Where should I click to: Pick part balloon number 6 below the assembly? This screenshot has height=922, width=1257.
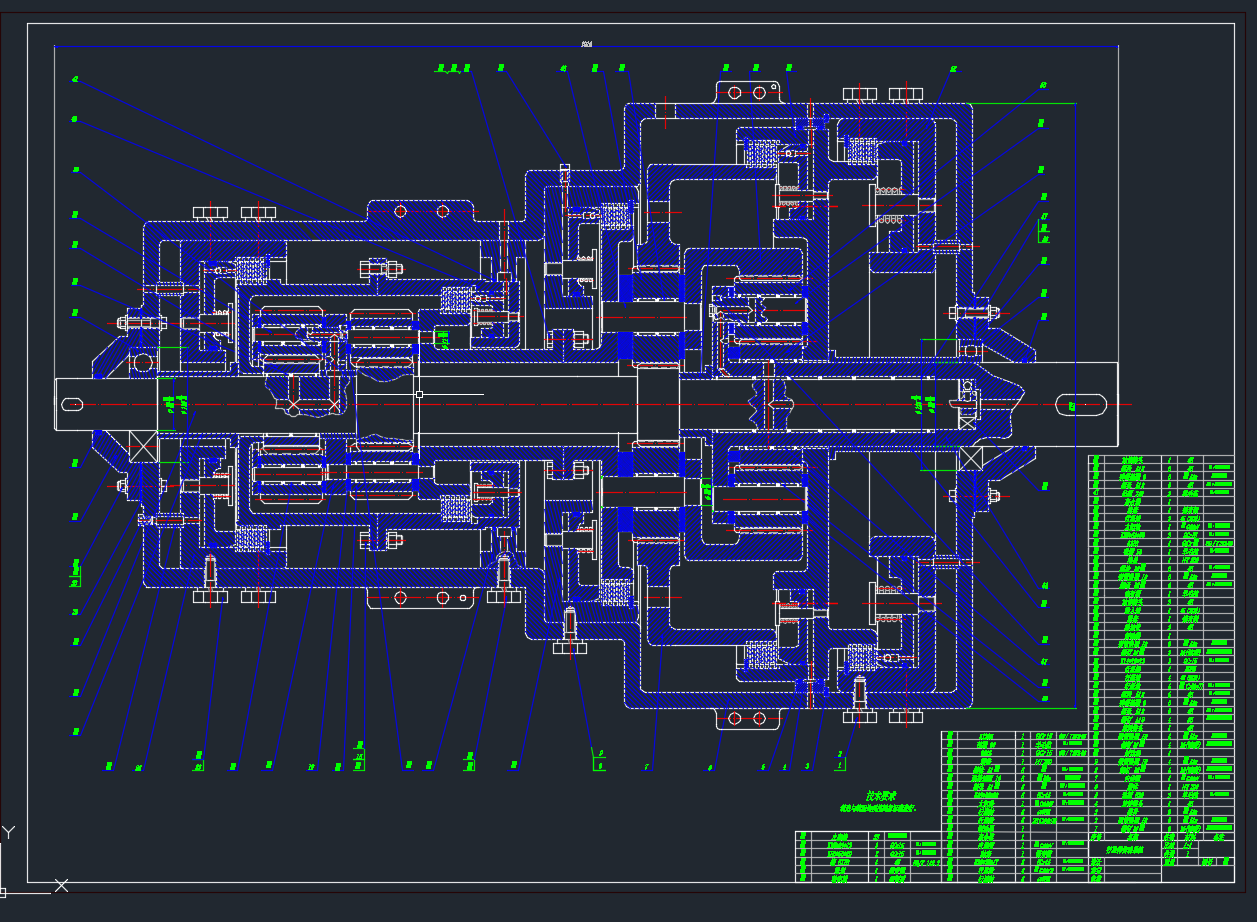[709, 768]
